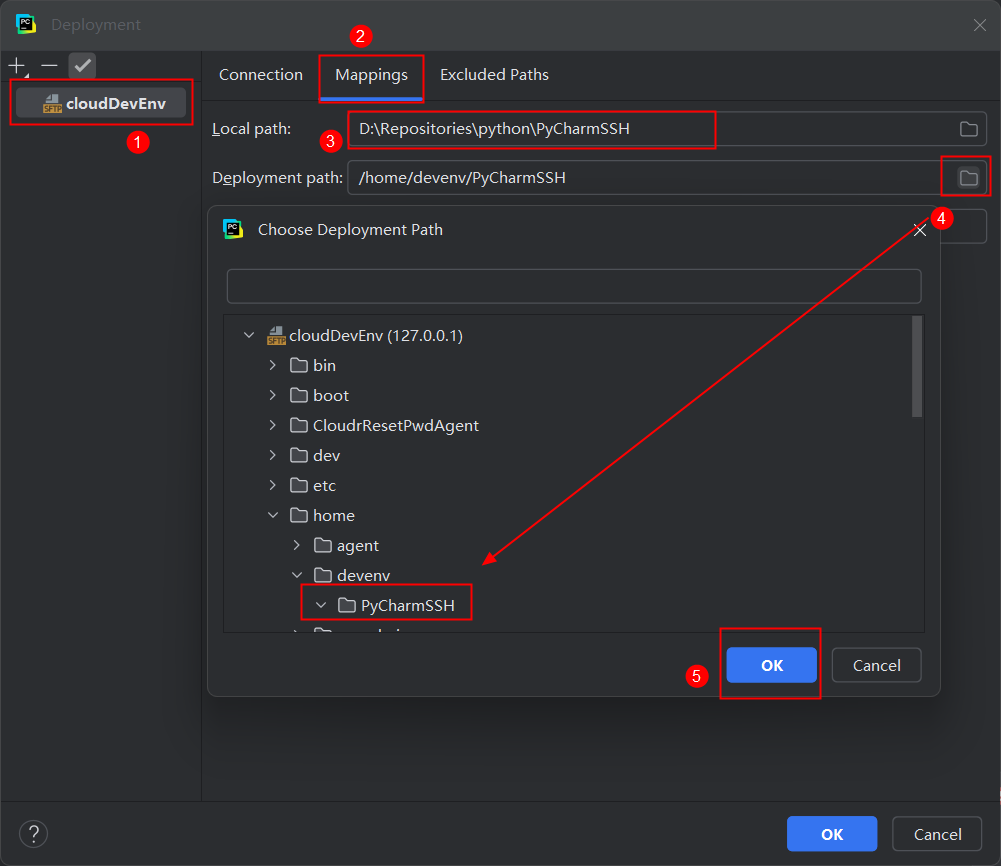Close the Choose Deployment Path dialog
Image resolution: width=1001 pixels, height=866 pixels.
pyautogui.click(x=919, y=230)
